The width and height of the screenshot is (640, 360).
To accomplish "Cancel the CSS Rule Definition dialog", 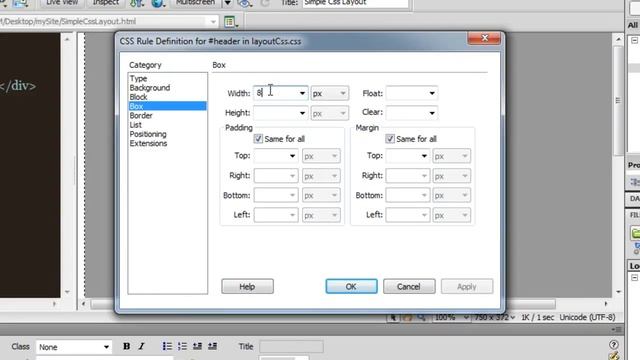I will coord(409,287).
